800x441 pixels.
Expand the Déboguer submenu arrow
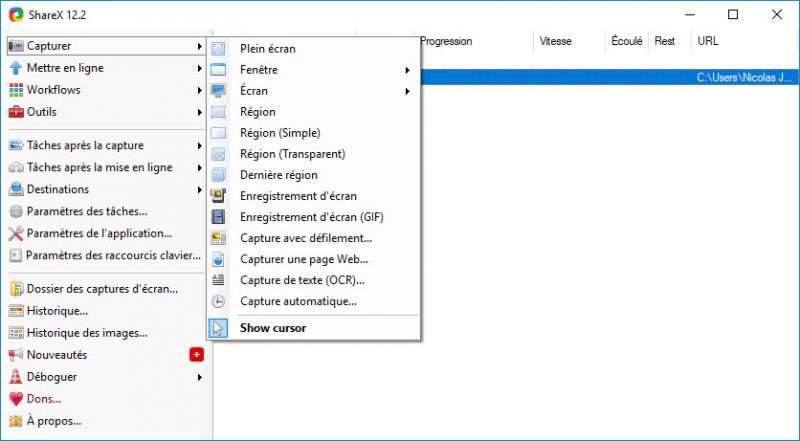199,377
